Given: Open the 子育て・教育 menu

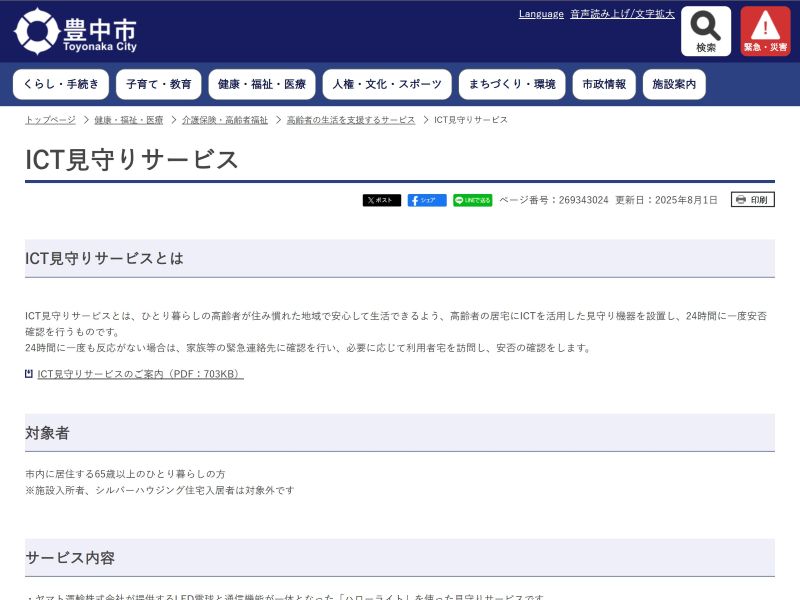Looking at the screenshot, I should [158, 85].
